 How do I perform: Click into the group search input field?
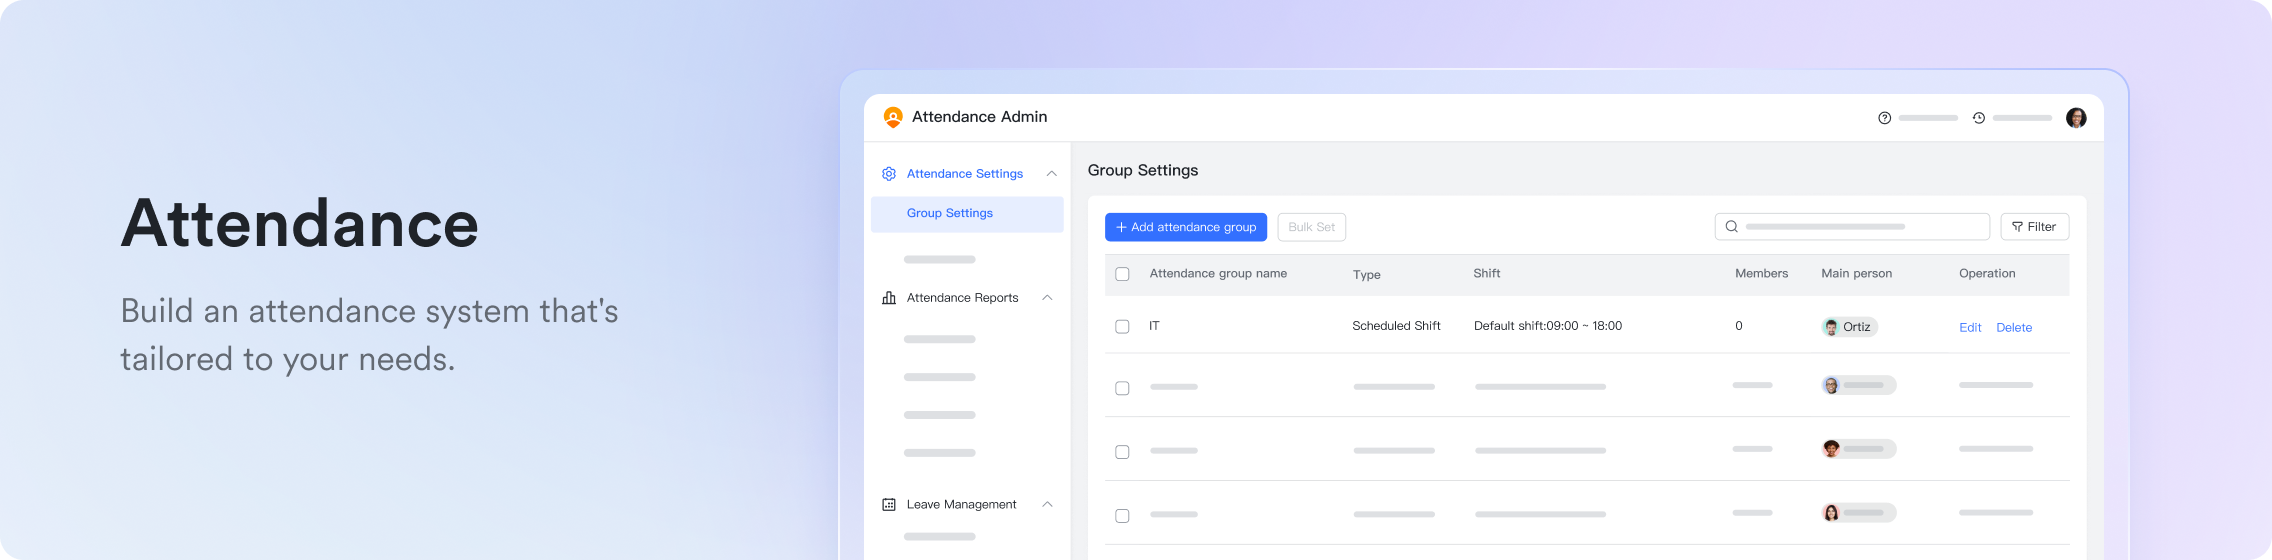pyautogui.click(x=1860, y=227)
